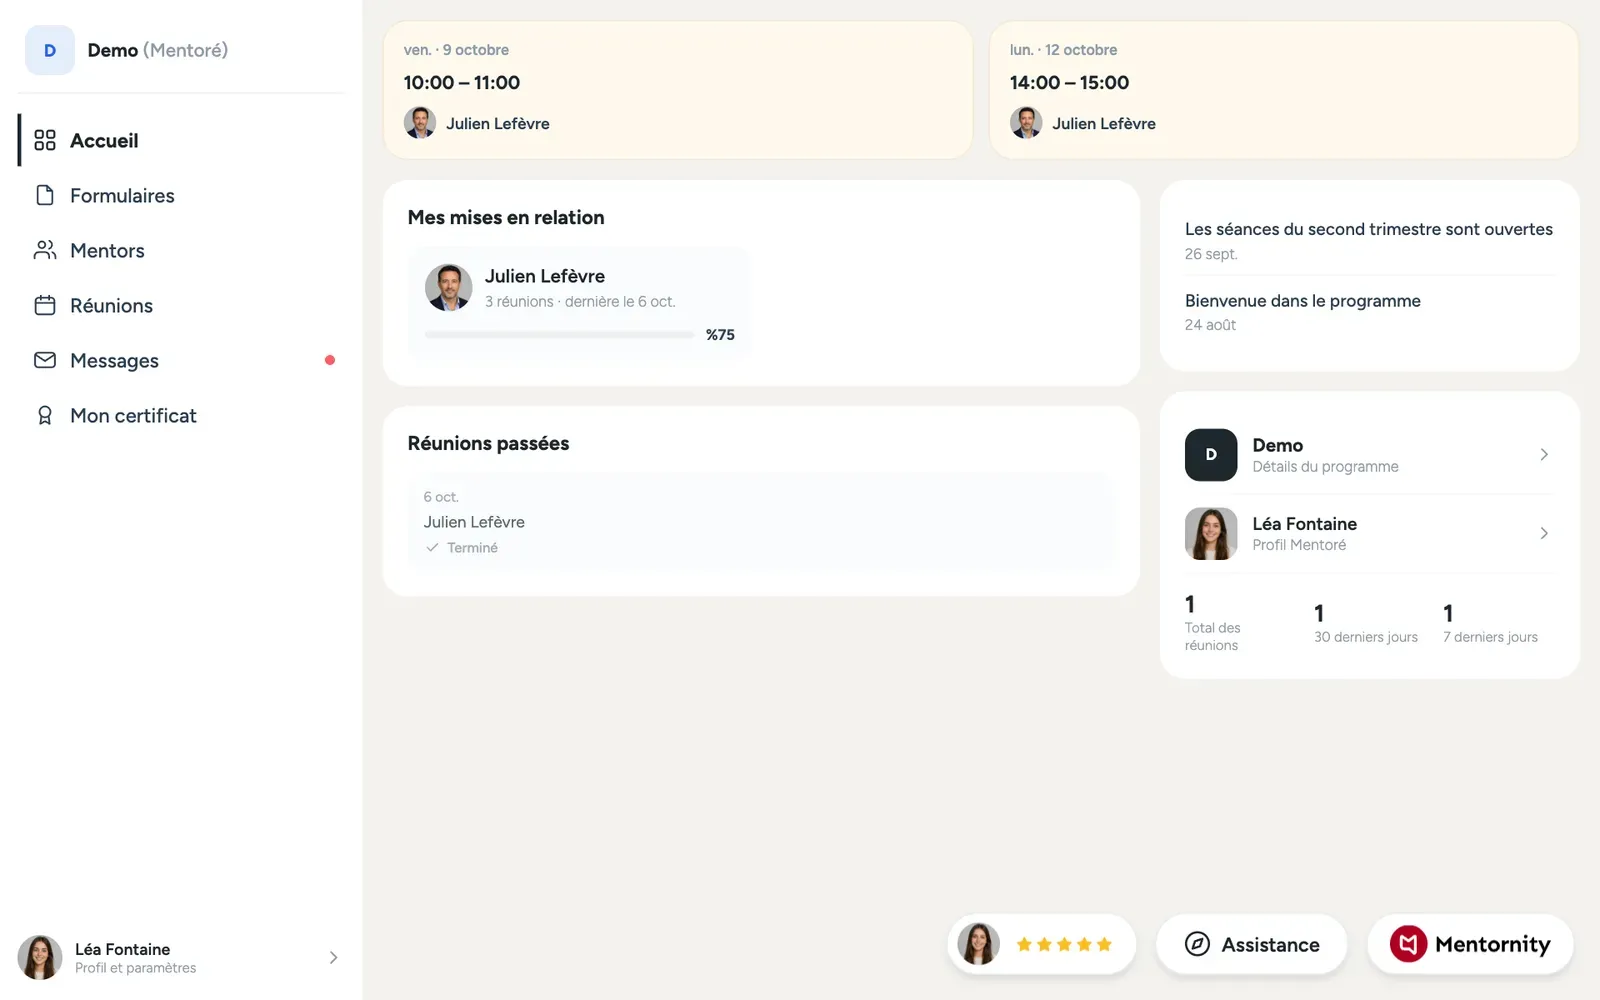Click the Assistance compass icon
The width and height of the screenshot is (1600, 1000).
click(1197, 944)
